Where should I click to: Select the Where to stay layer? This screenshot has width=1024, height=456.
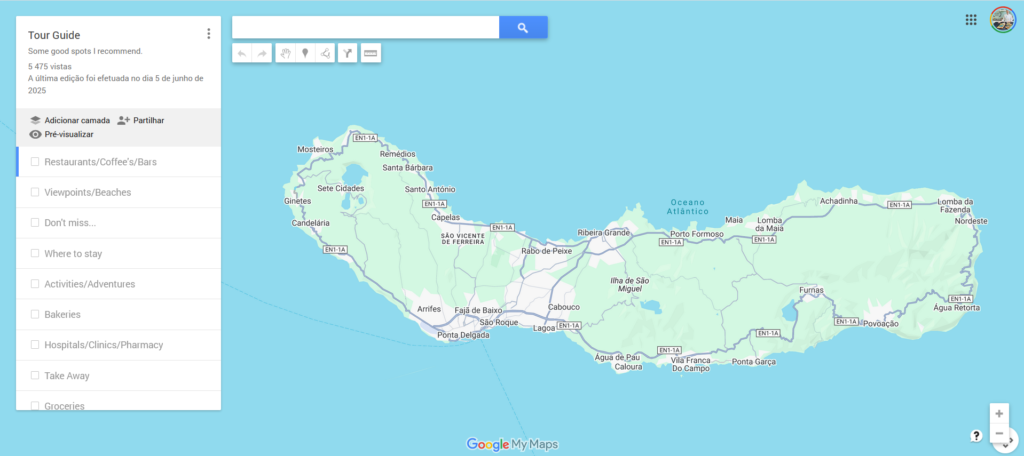(x=73, y=254)
